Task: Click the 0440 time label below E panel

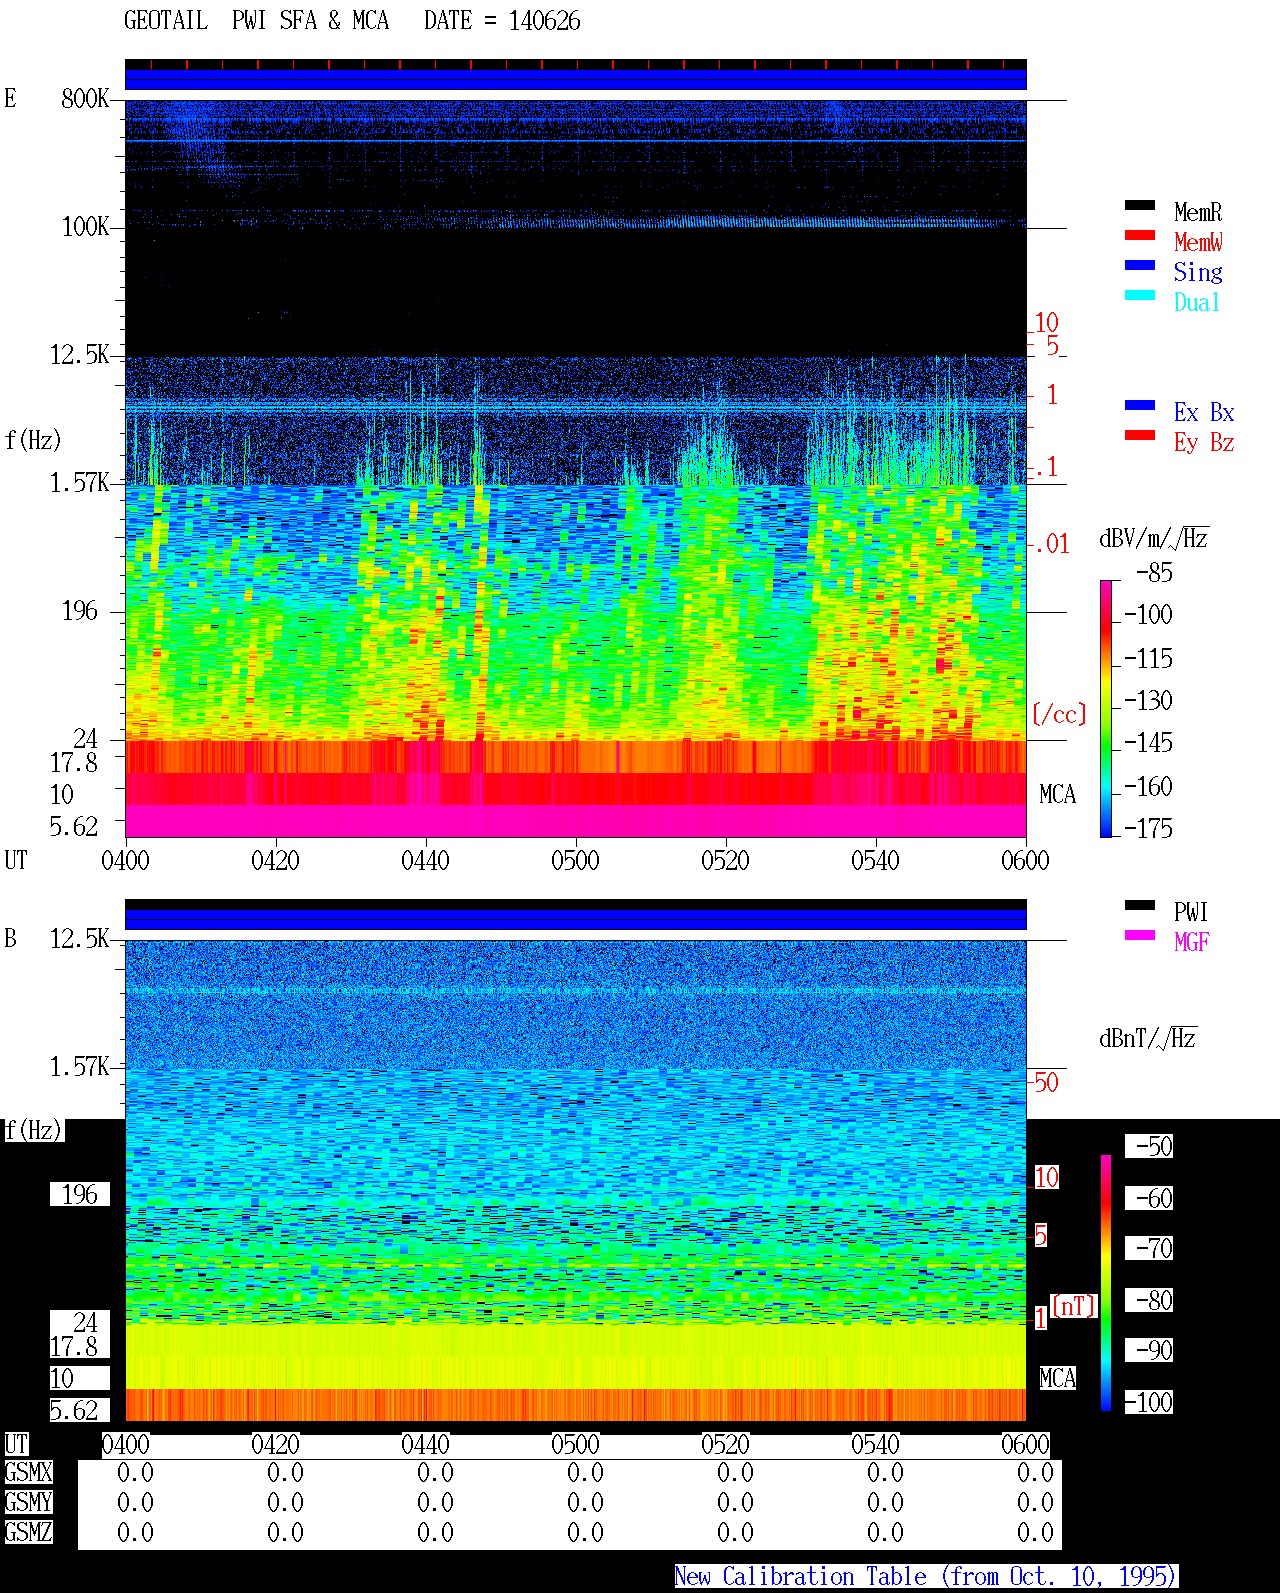Action: tap(425, 860)
